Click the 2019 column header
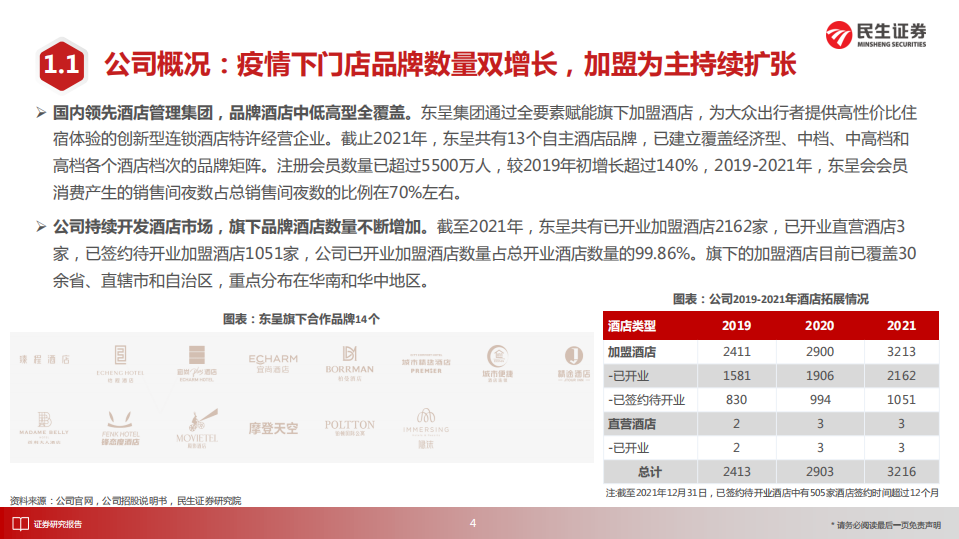The height and width of the screenshot is (539, 959). coord(736,326)
